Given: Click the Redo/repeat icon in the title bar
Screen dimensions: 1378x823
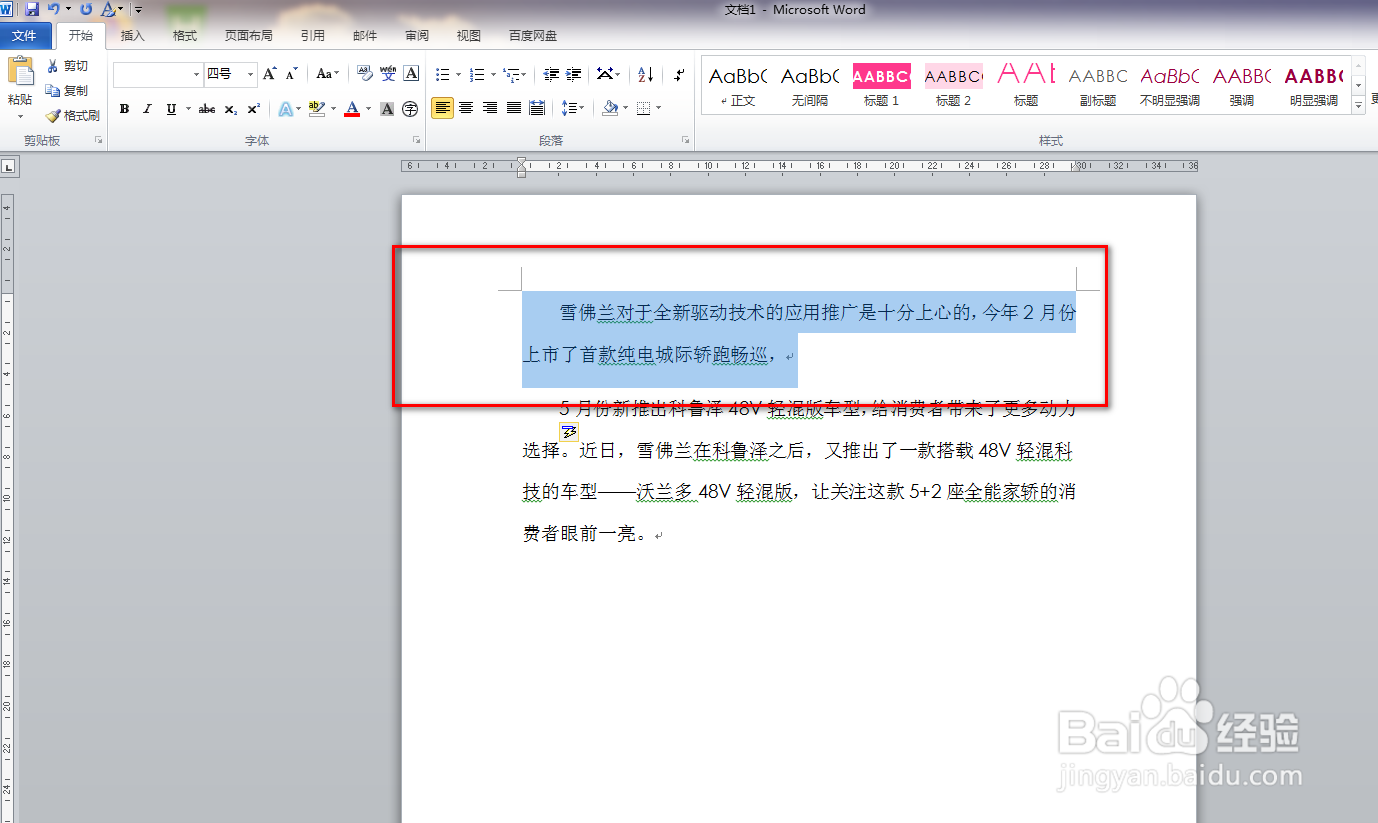Looking at the screenshot, I should click(x=86, y=9).
